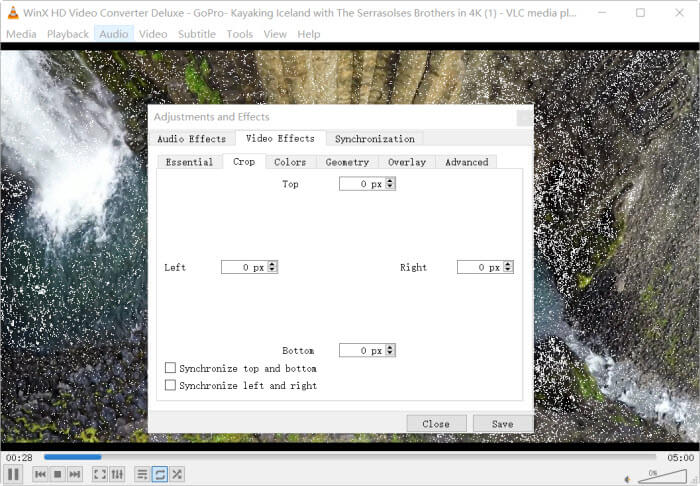Maximize the VLC media player window
Image resolution: width=700 pixels, height=486 pixels.
[x=640, y=12]
